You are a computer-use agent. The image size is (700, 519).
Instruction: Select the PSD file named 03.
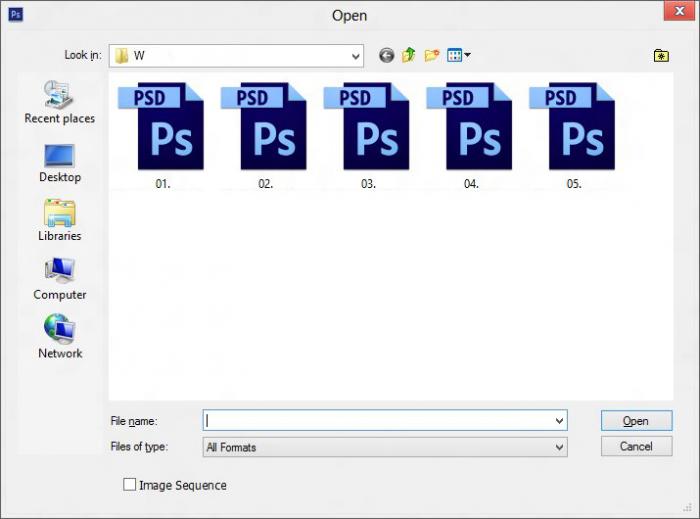pos(367,136)
